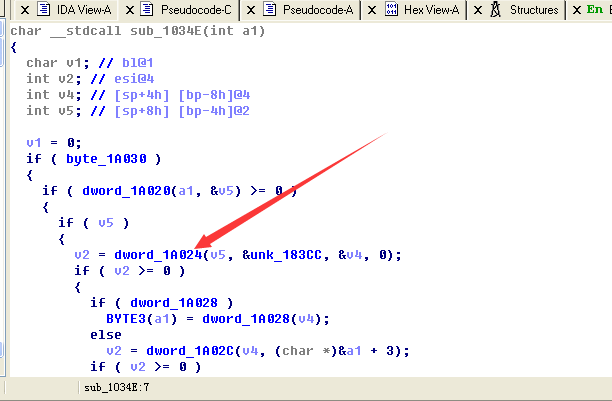612x401 pixels.
Task: Close the Hex View-A tab
Action: [x=371, y=10]
